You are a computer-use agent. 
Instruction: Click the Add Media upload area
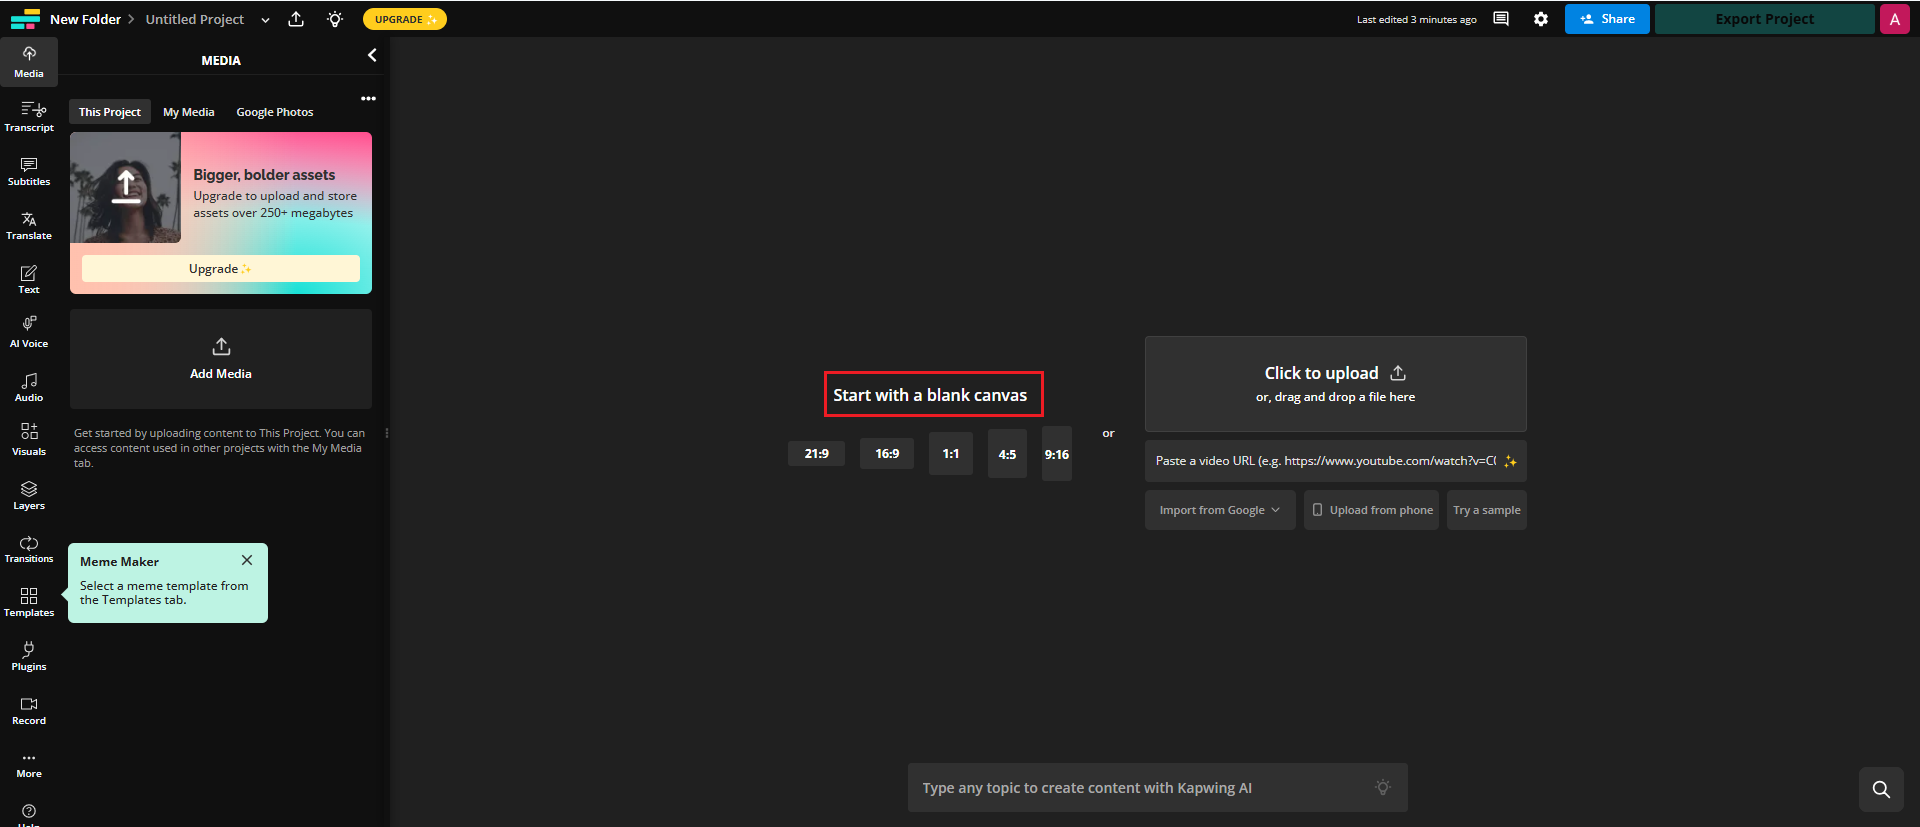(x=221, y=359)
